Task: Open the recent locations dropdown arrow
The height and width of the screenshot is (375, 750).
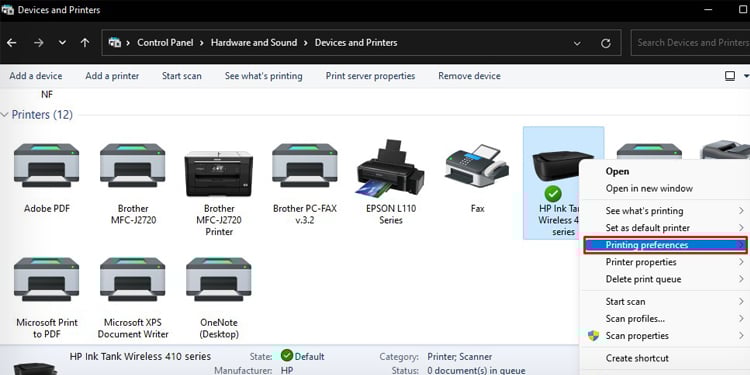Action: (62, 43)
